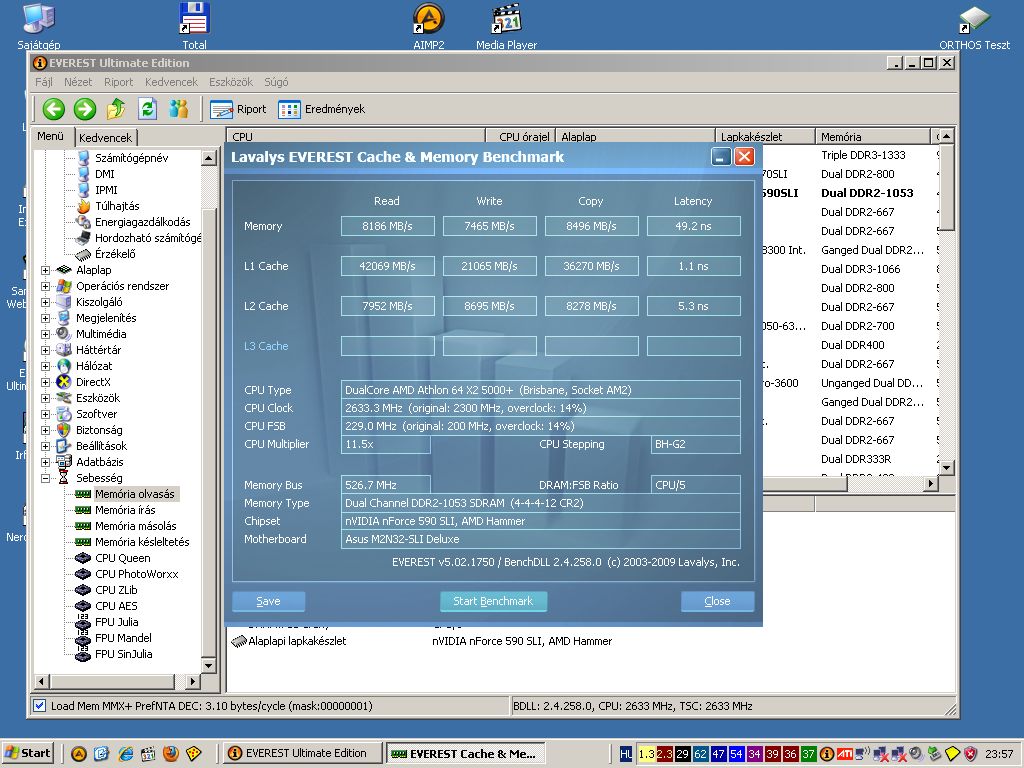Select Memória másolás benchmark item
The height and width of the screenshot is (768, 1024).
[x=126, y=526]
